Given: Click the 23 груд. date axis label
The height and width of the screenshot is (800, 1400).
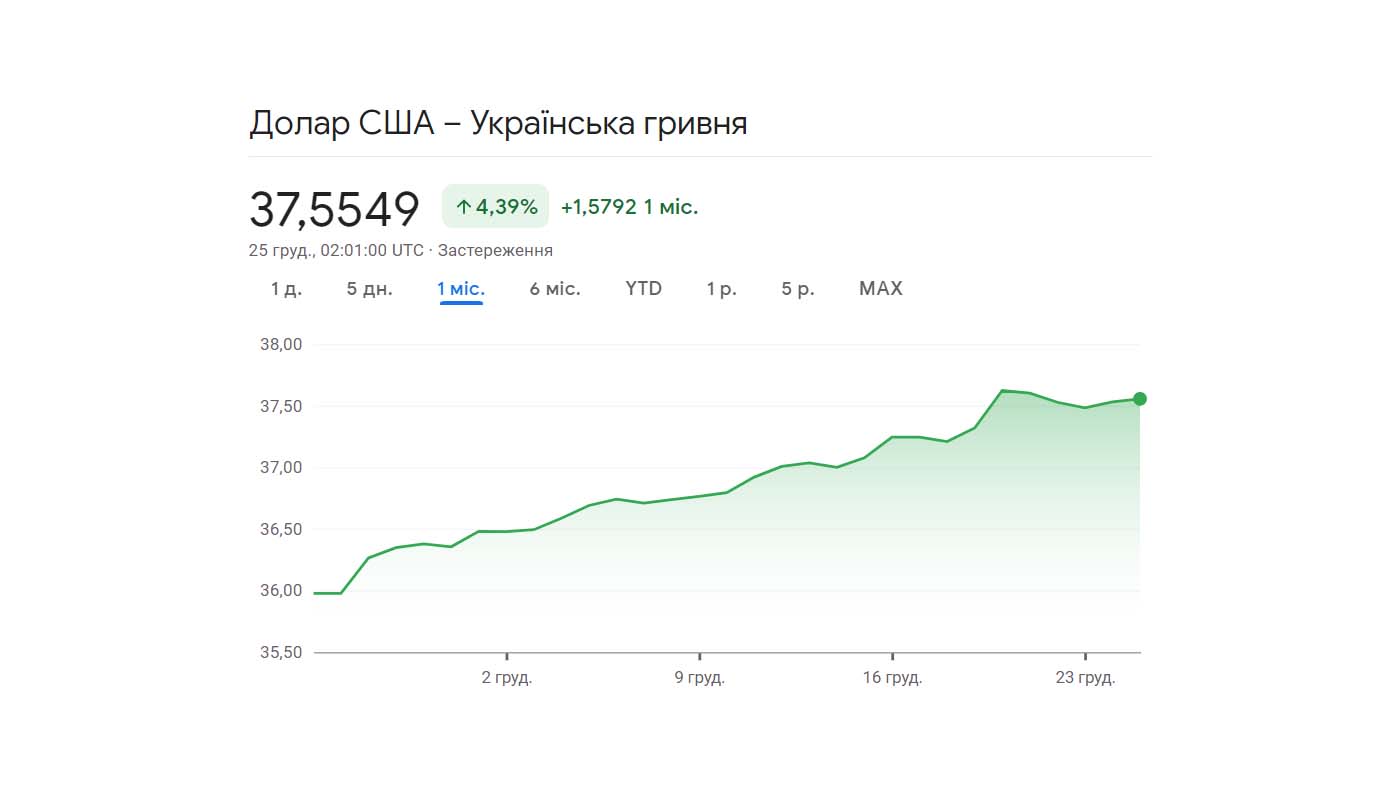Looking at the screenshot, I should click(x=1085, y=678).
